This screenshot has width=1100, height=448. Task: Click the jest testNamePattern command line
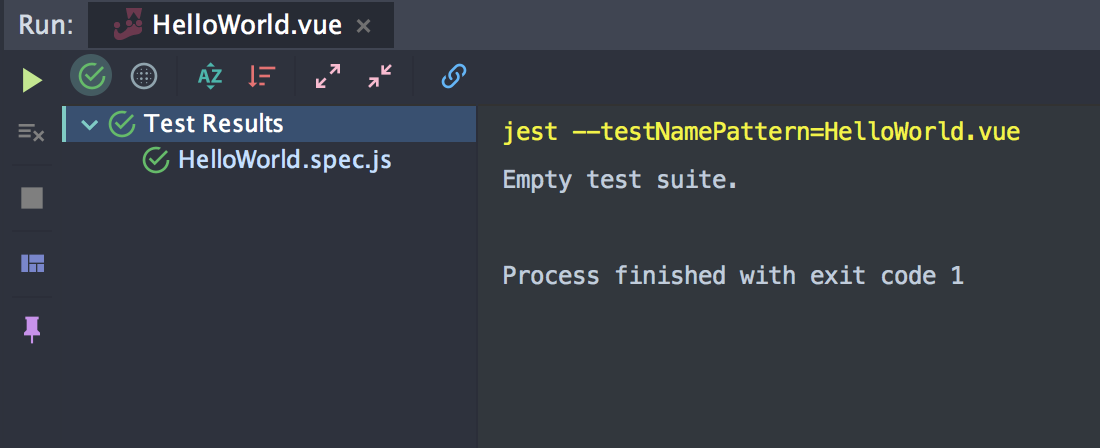[x=760, y=131]
